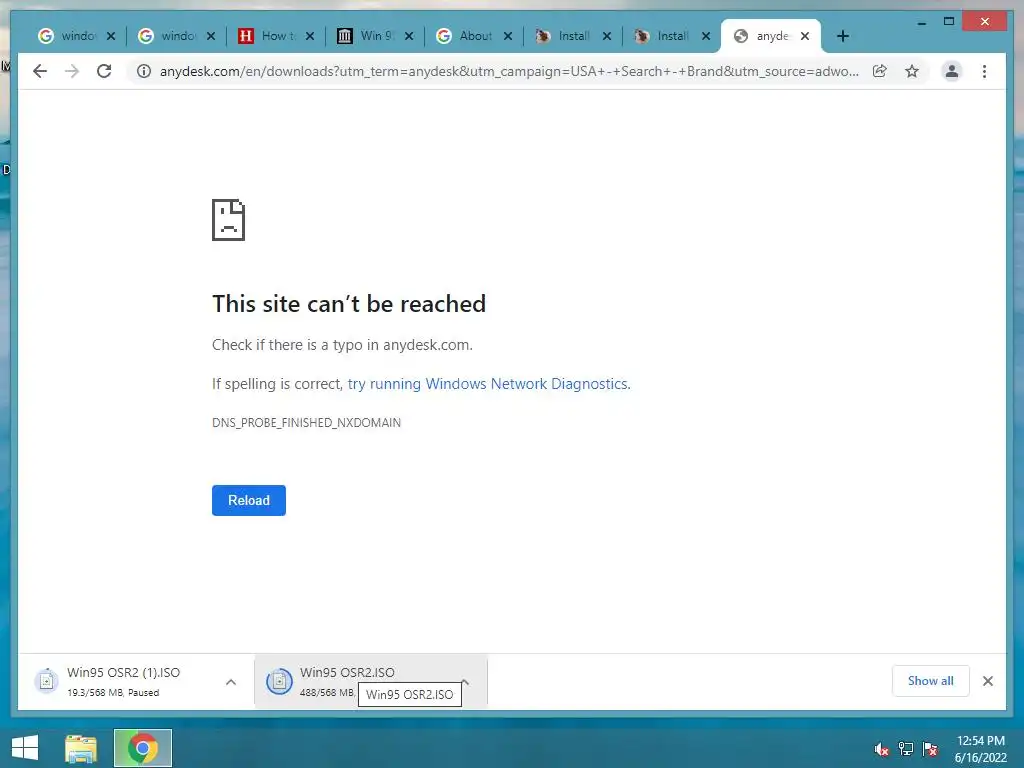Open a new tab with plus button
Viewport: 1024px width, 768px height.
coord(842,36)
